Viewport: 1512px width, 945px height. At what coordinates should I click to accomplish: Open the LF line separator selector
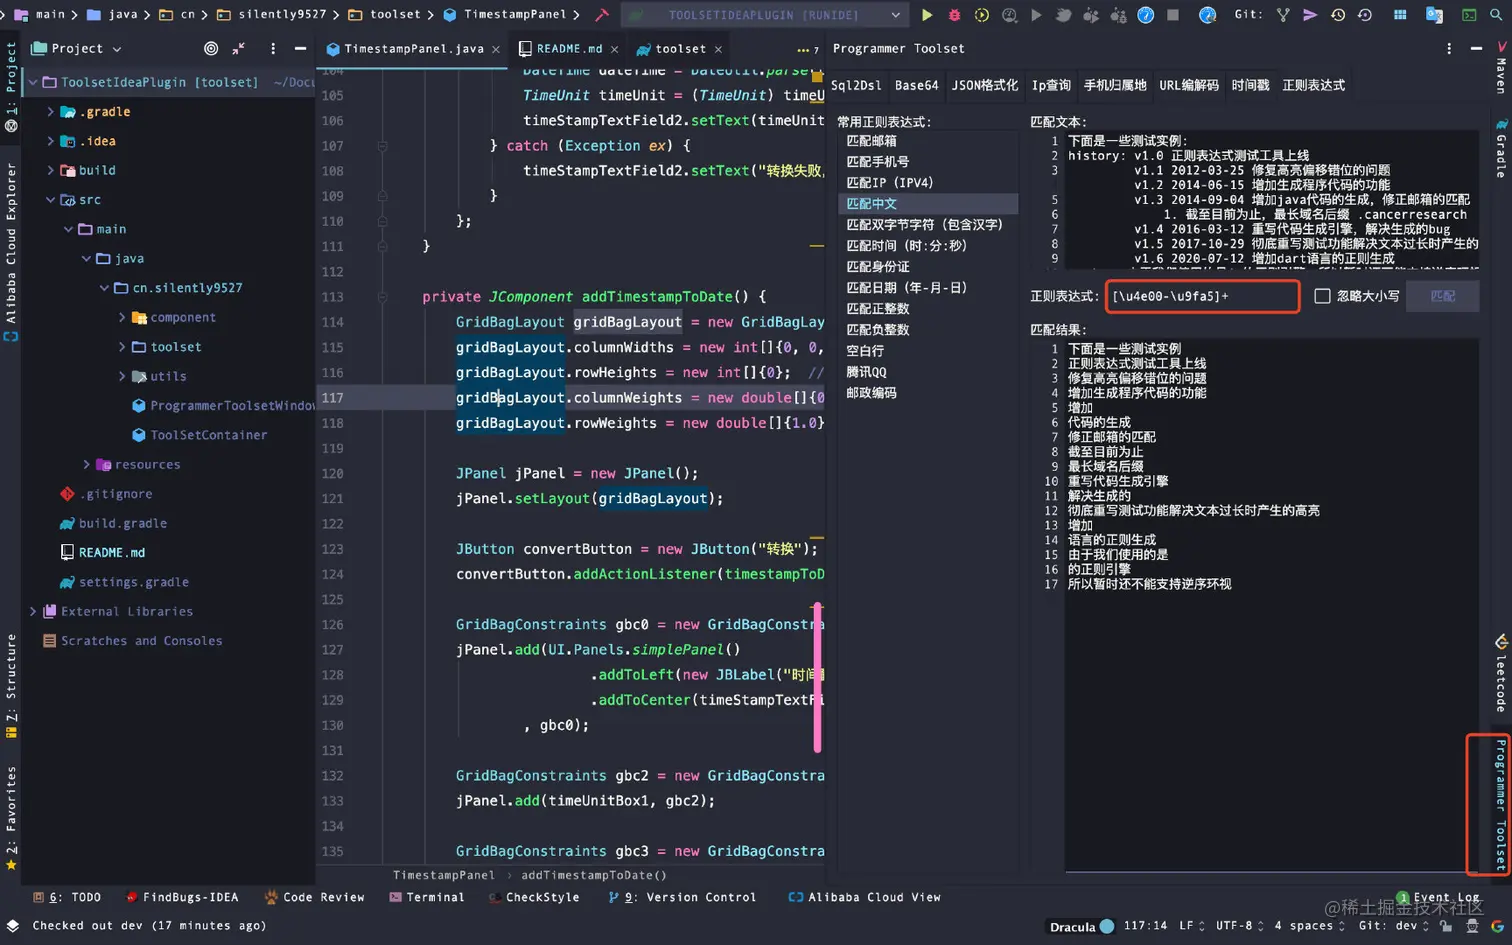[x=1192, y=926]
